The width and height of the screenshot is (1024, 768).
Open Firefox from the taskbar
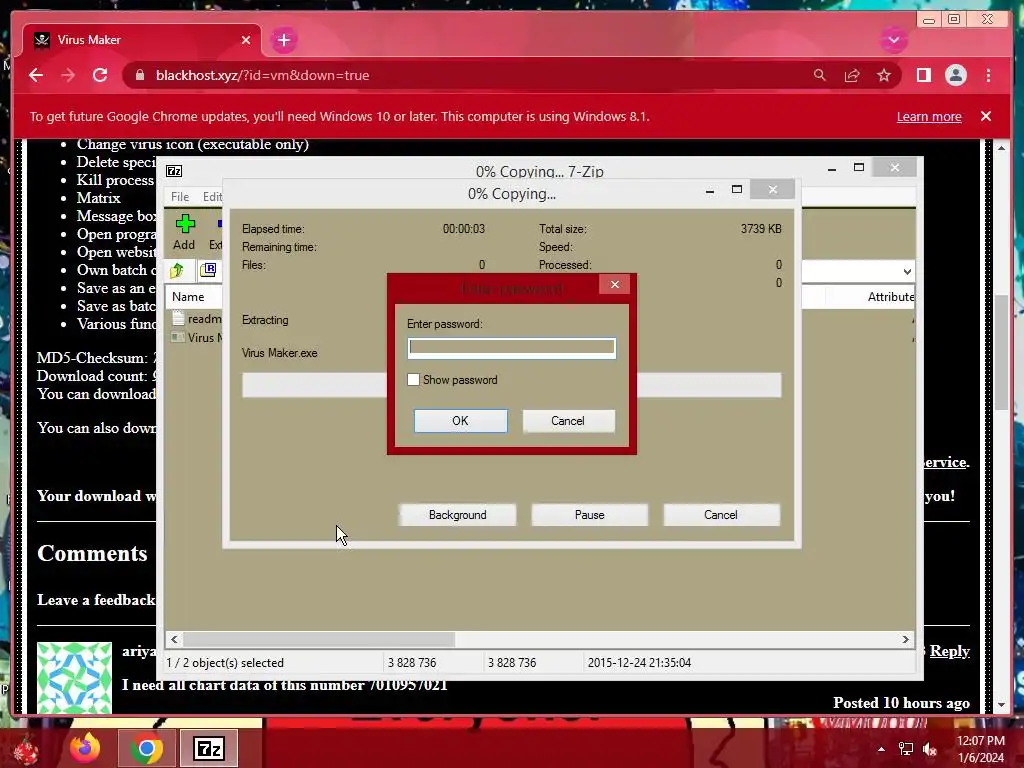point(86,748)
